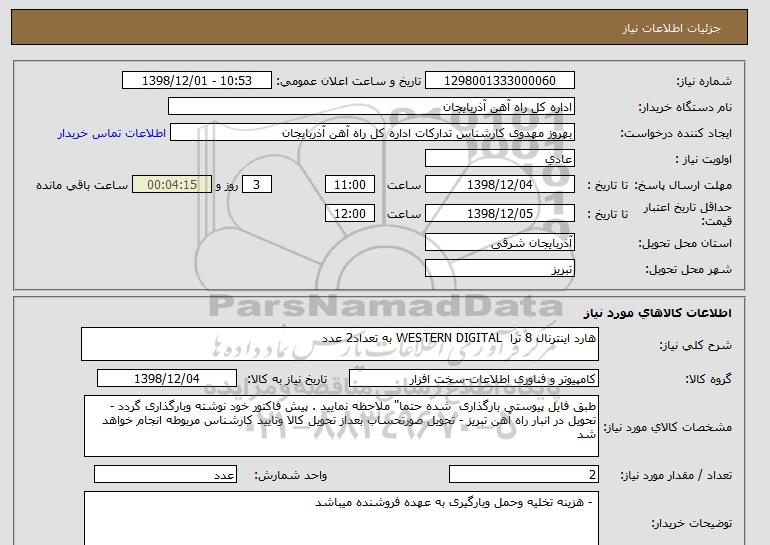The height and width of the screenshot is (545, 770).
Task: Click the price validity date 1398/12/05
Action: point(500,214)
